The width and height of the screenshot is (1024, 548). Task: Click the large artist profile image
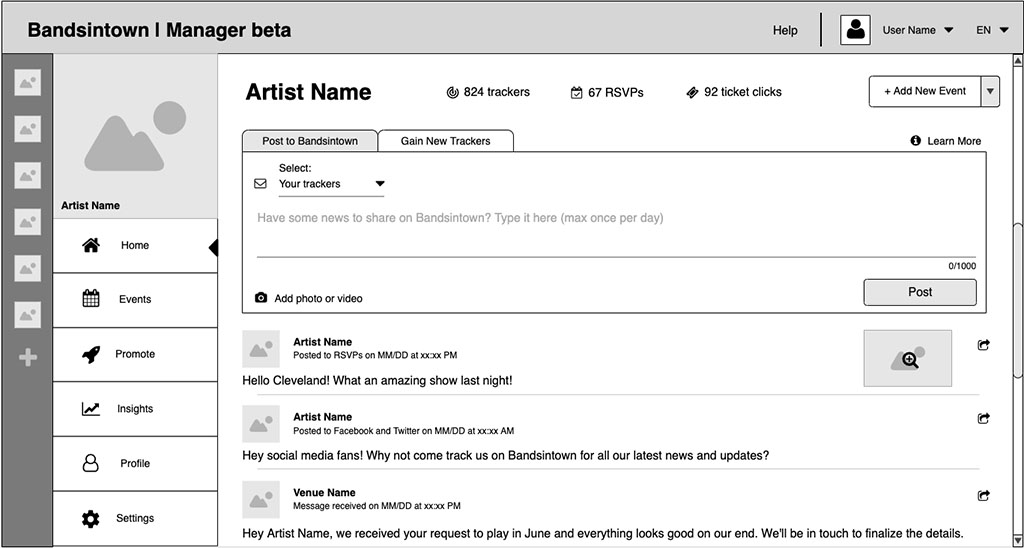click(x=135, y=136)
